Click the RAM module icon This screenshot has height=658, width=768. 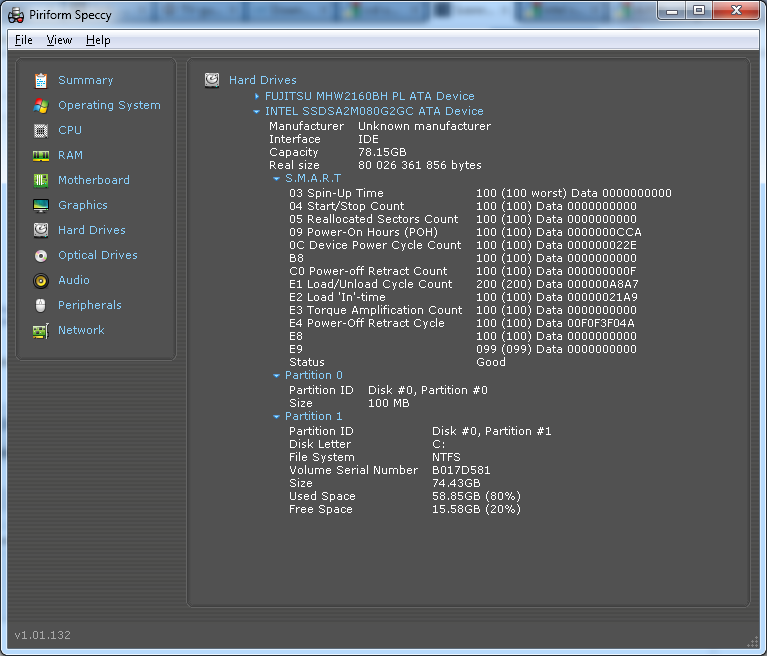coord(41,156)
